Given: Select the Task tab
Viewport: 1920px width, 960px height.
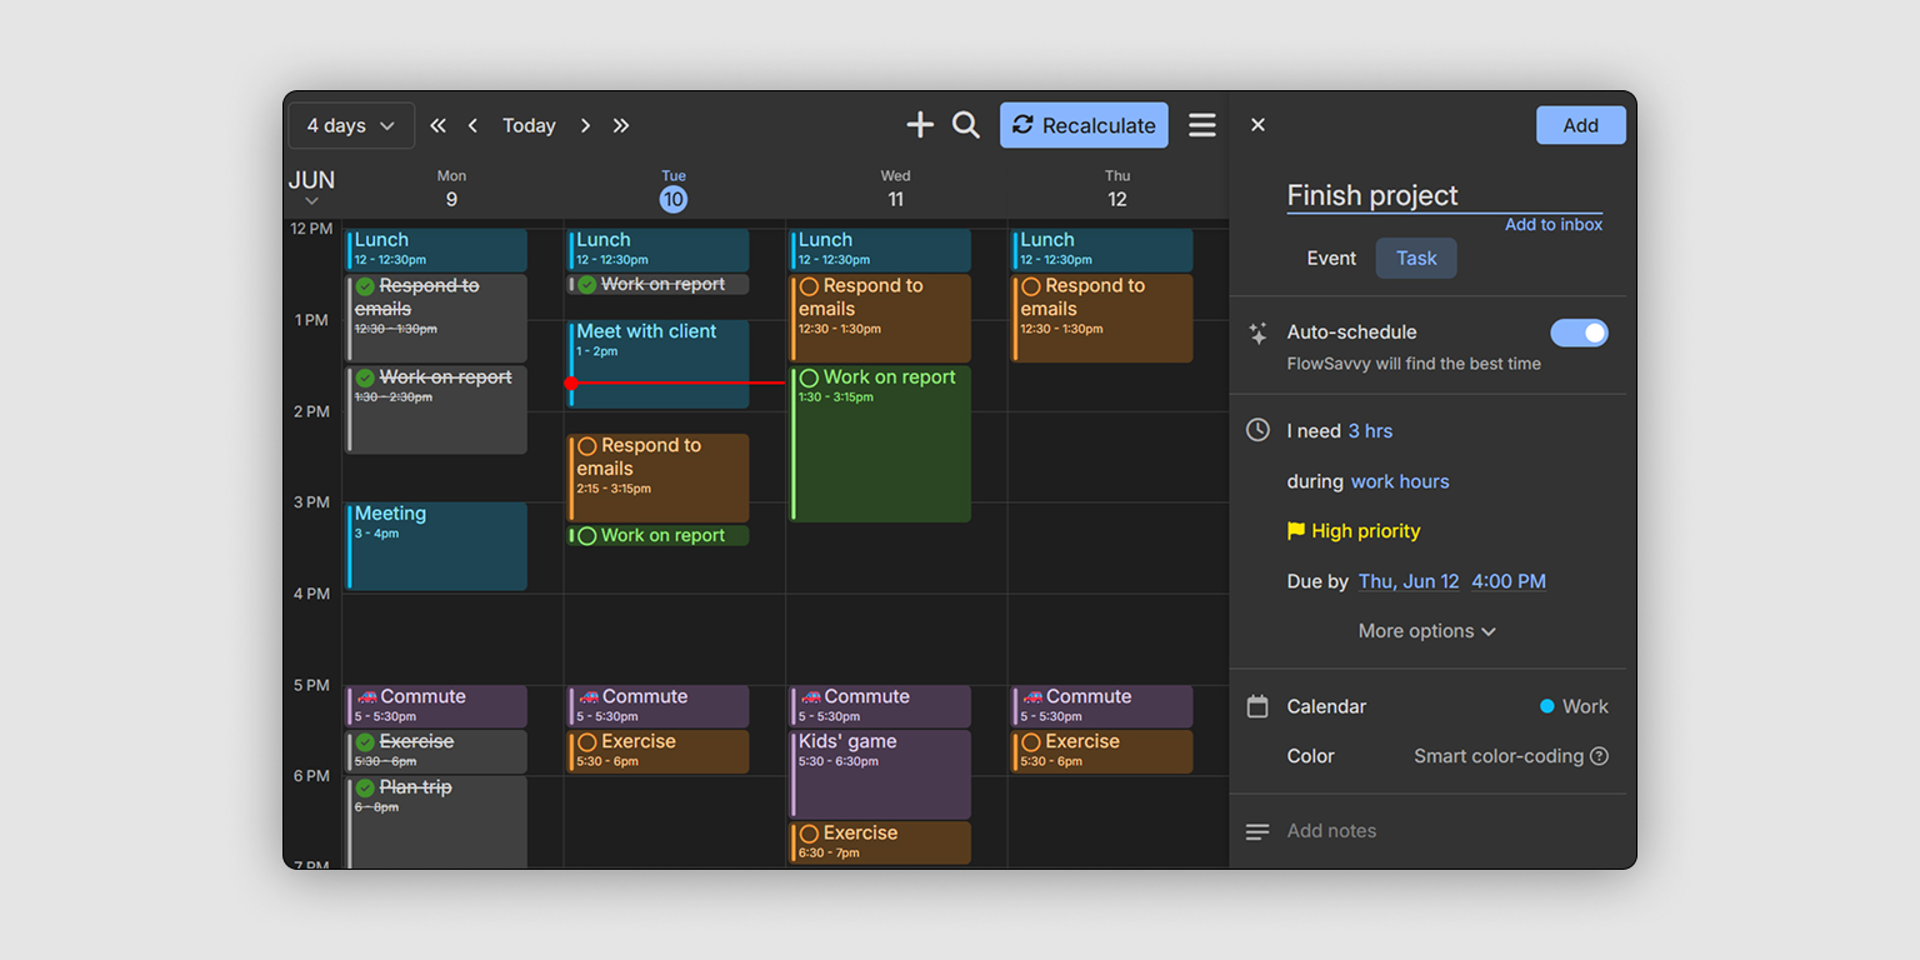Looking at the screenshot, I should [1415, 258].
